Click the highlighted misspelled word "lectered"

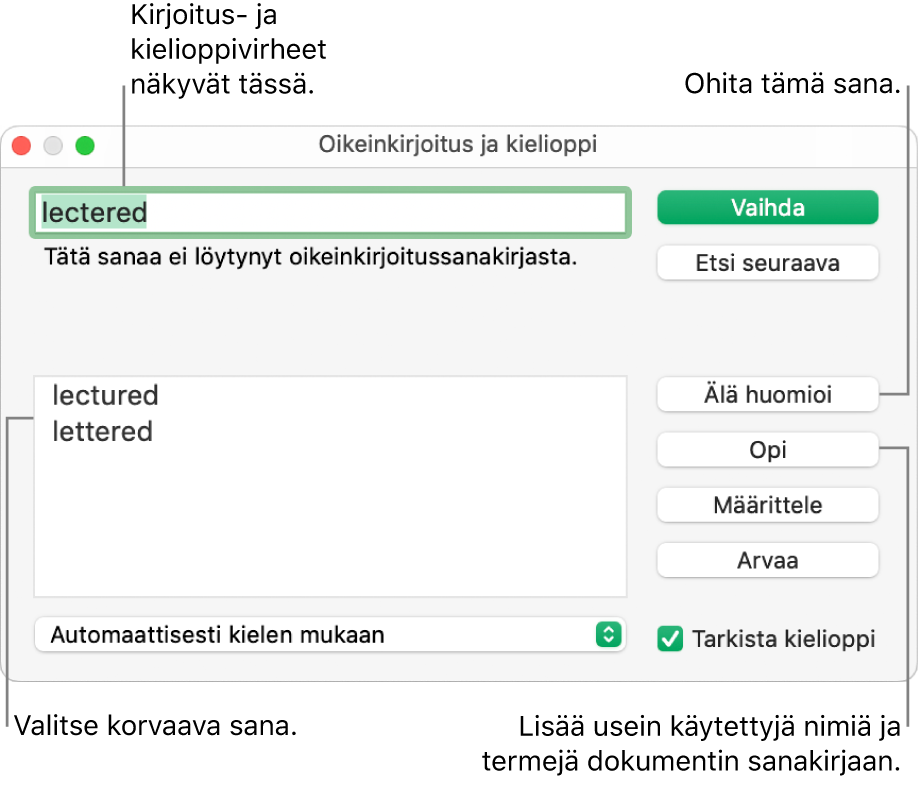coord(93,212)
